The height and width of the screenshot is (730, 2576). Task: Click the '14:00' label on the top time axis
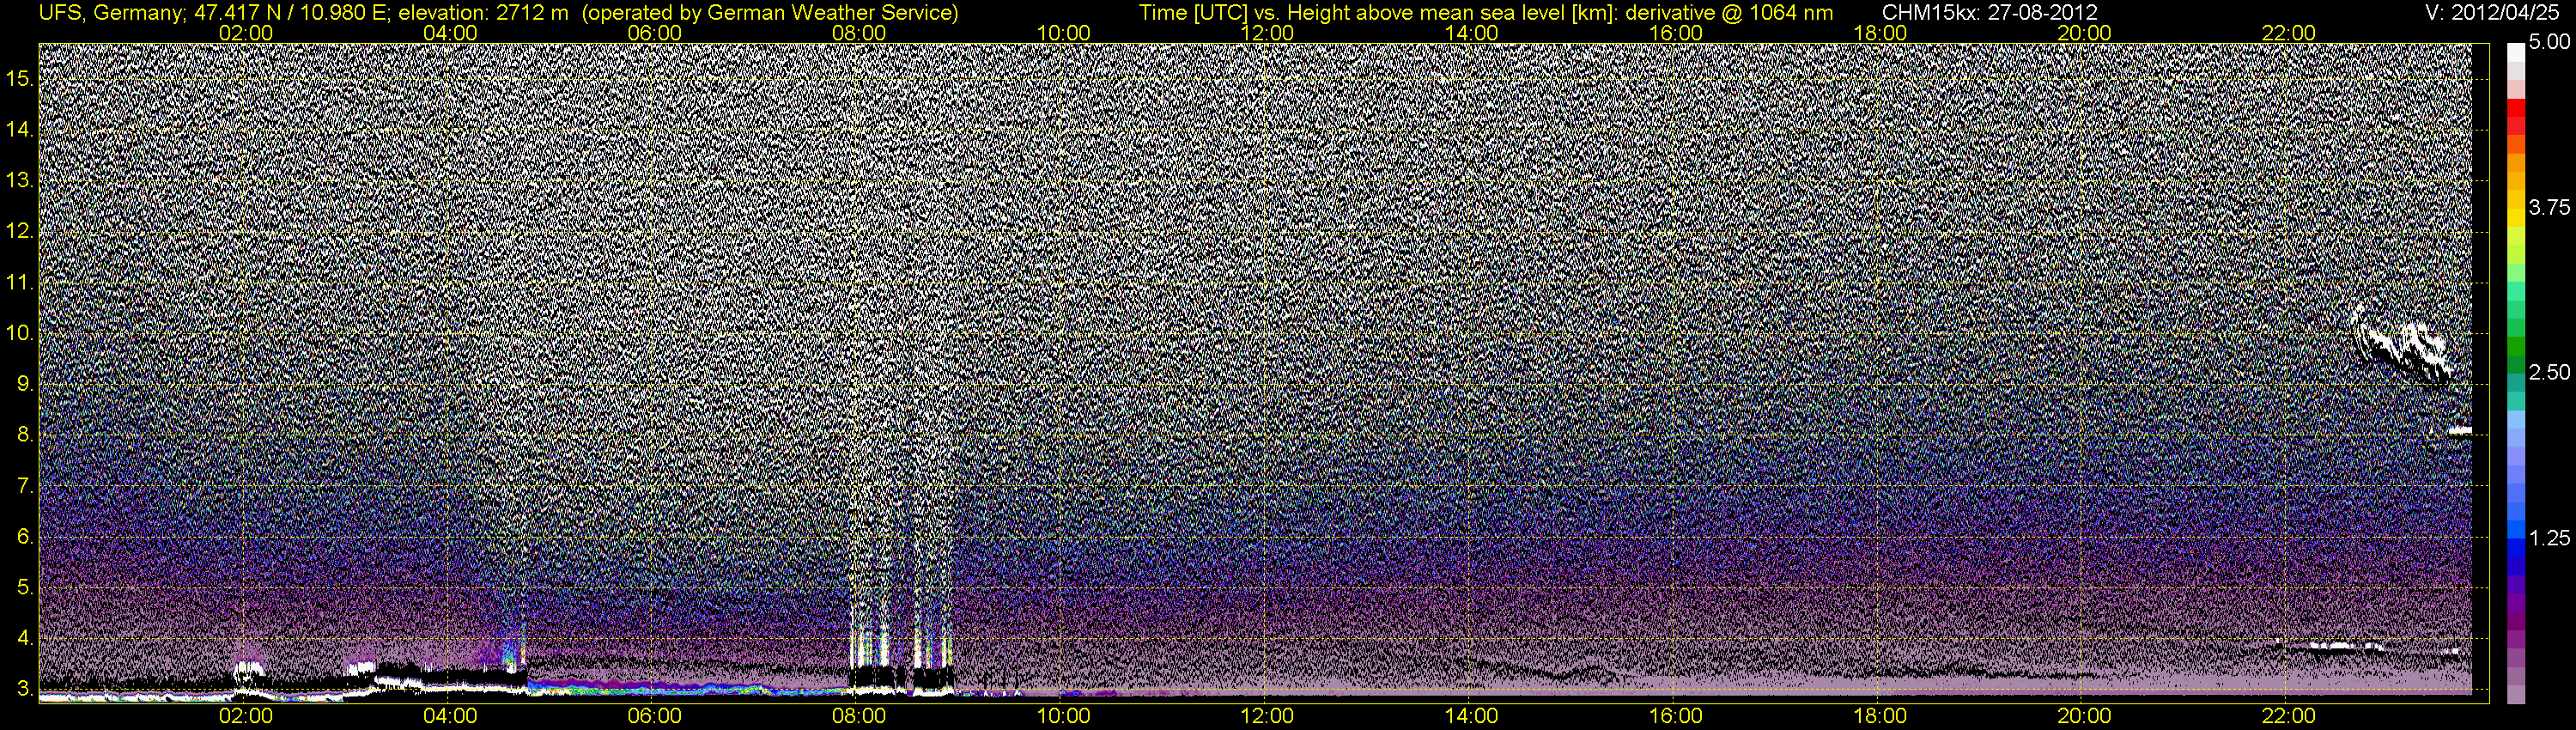click(x=1472, y=33)
